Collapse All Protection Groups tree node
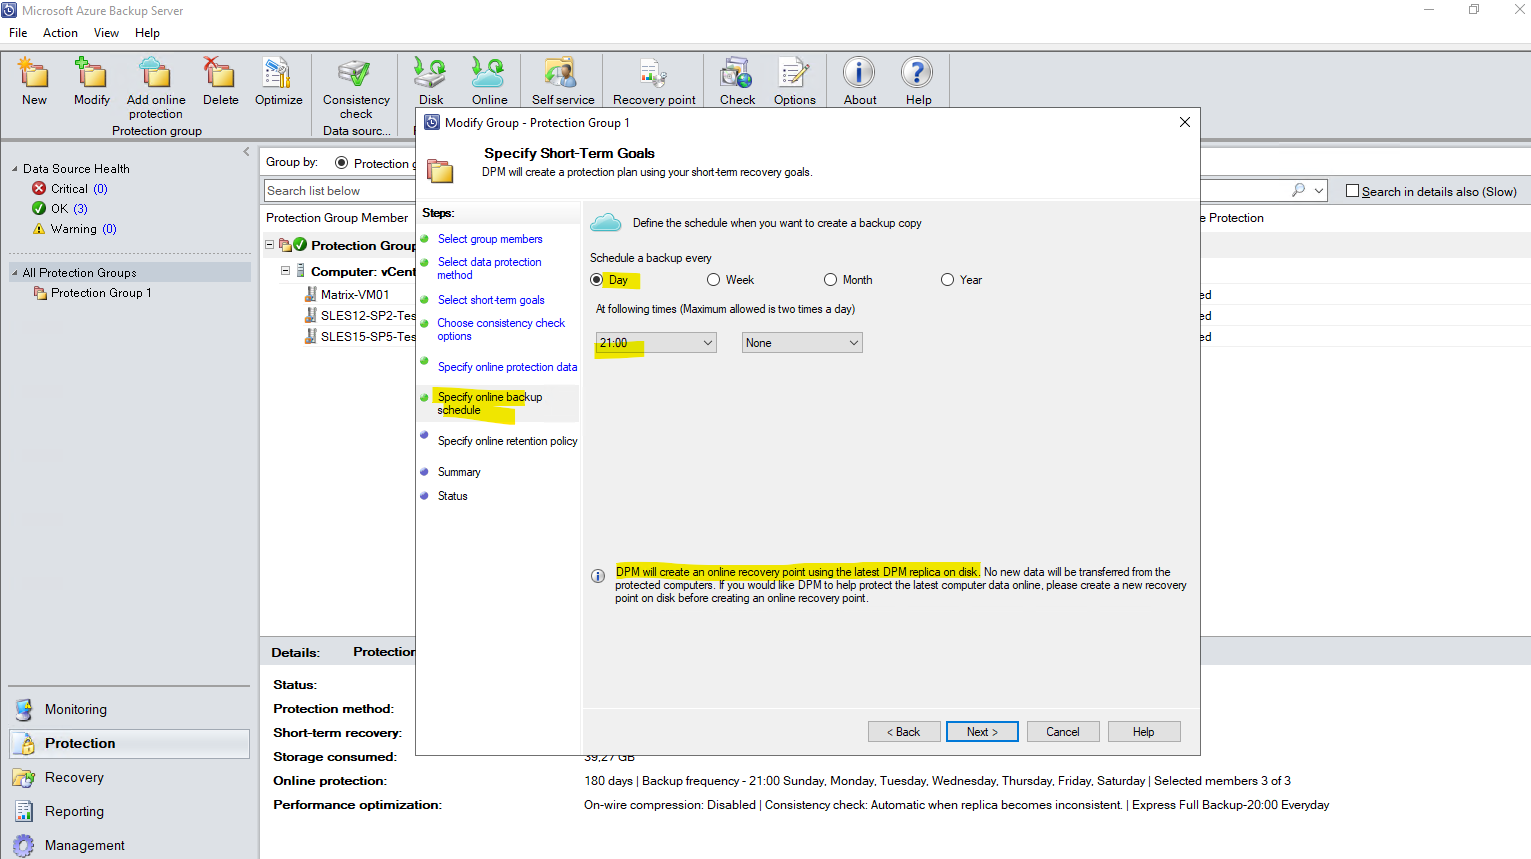The image size is (1531, 859). coord(15,273)
